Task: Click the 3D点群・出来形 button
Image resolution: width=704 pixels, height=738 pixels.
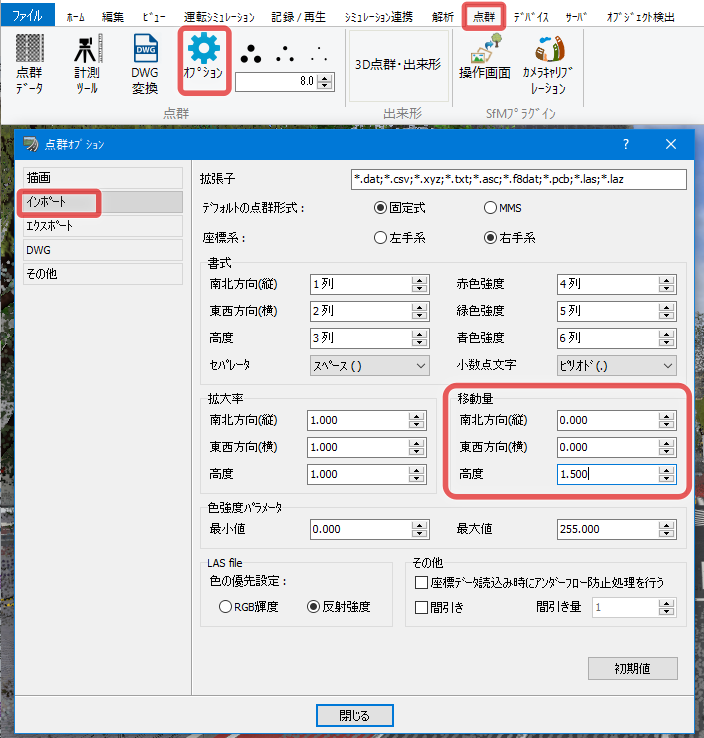Action: point(398,65)
